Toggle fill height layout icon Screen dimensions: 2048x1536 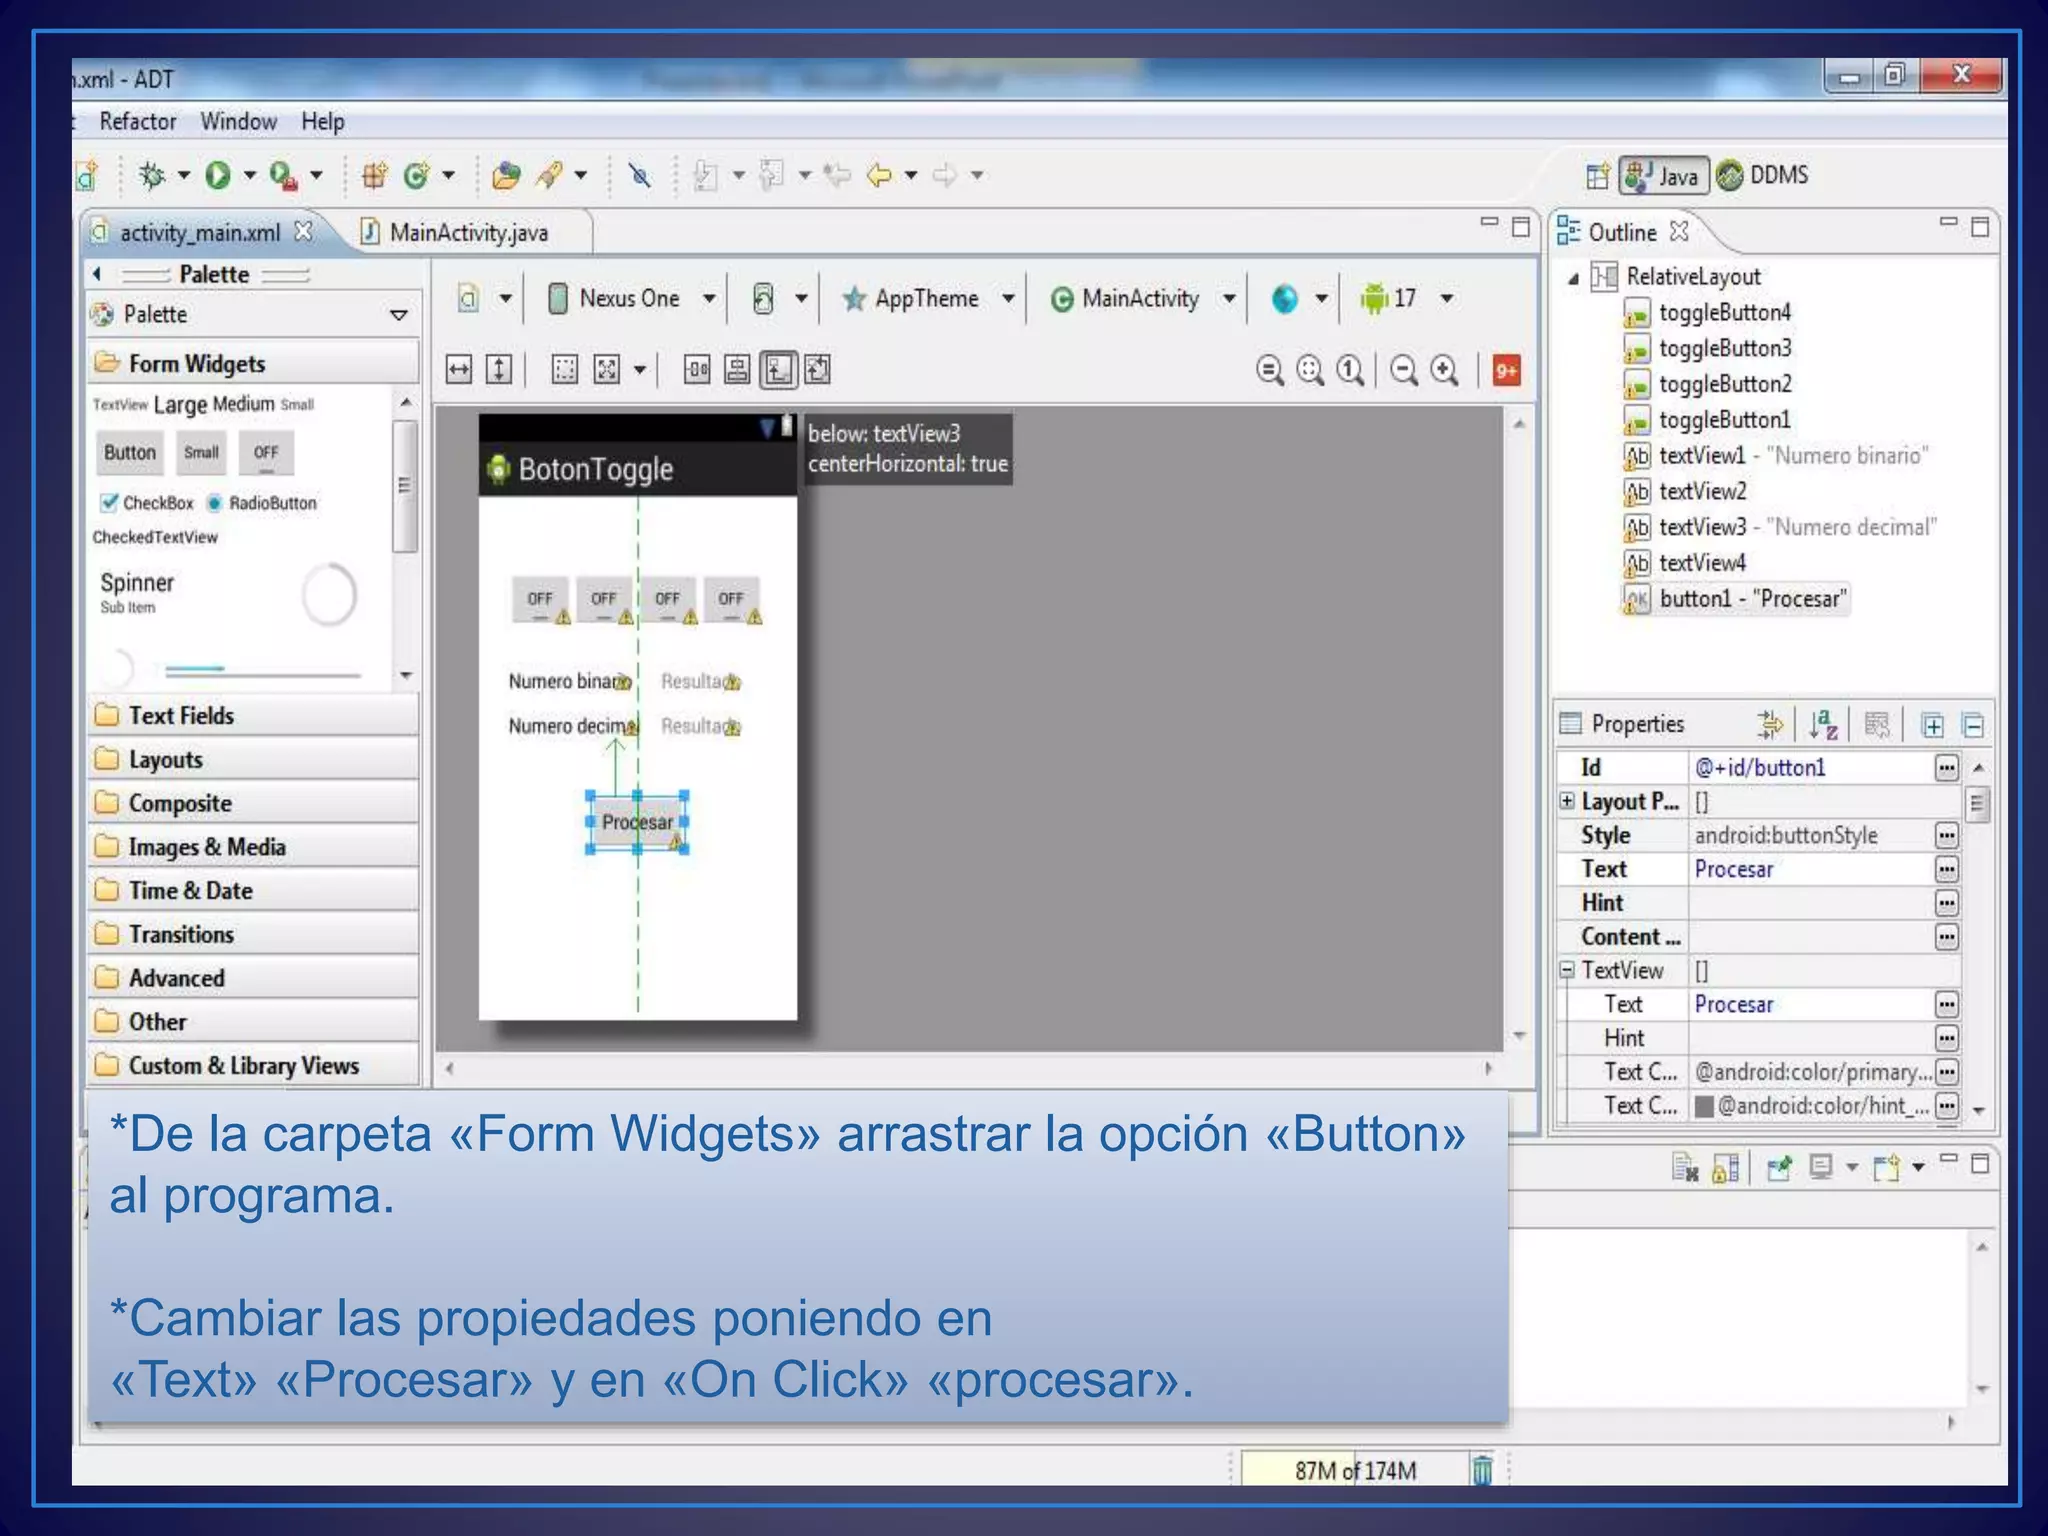(499, 370)
